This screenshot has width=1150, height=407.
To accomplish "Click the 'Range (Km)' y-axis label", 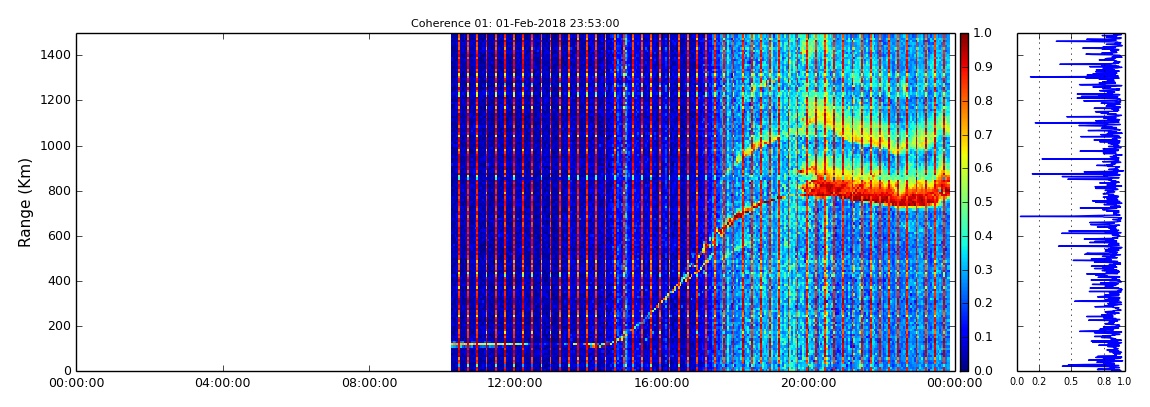I will tap(25, 202).
